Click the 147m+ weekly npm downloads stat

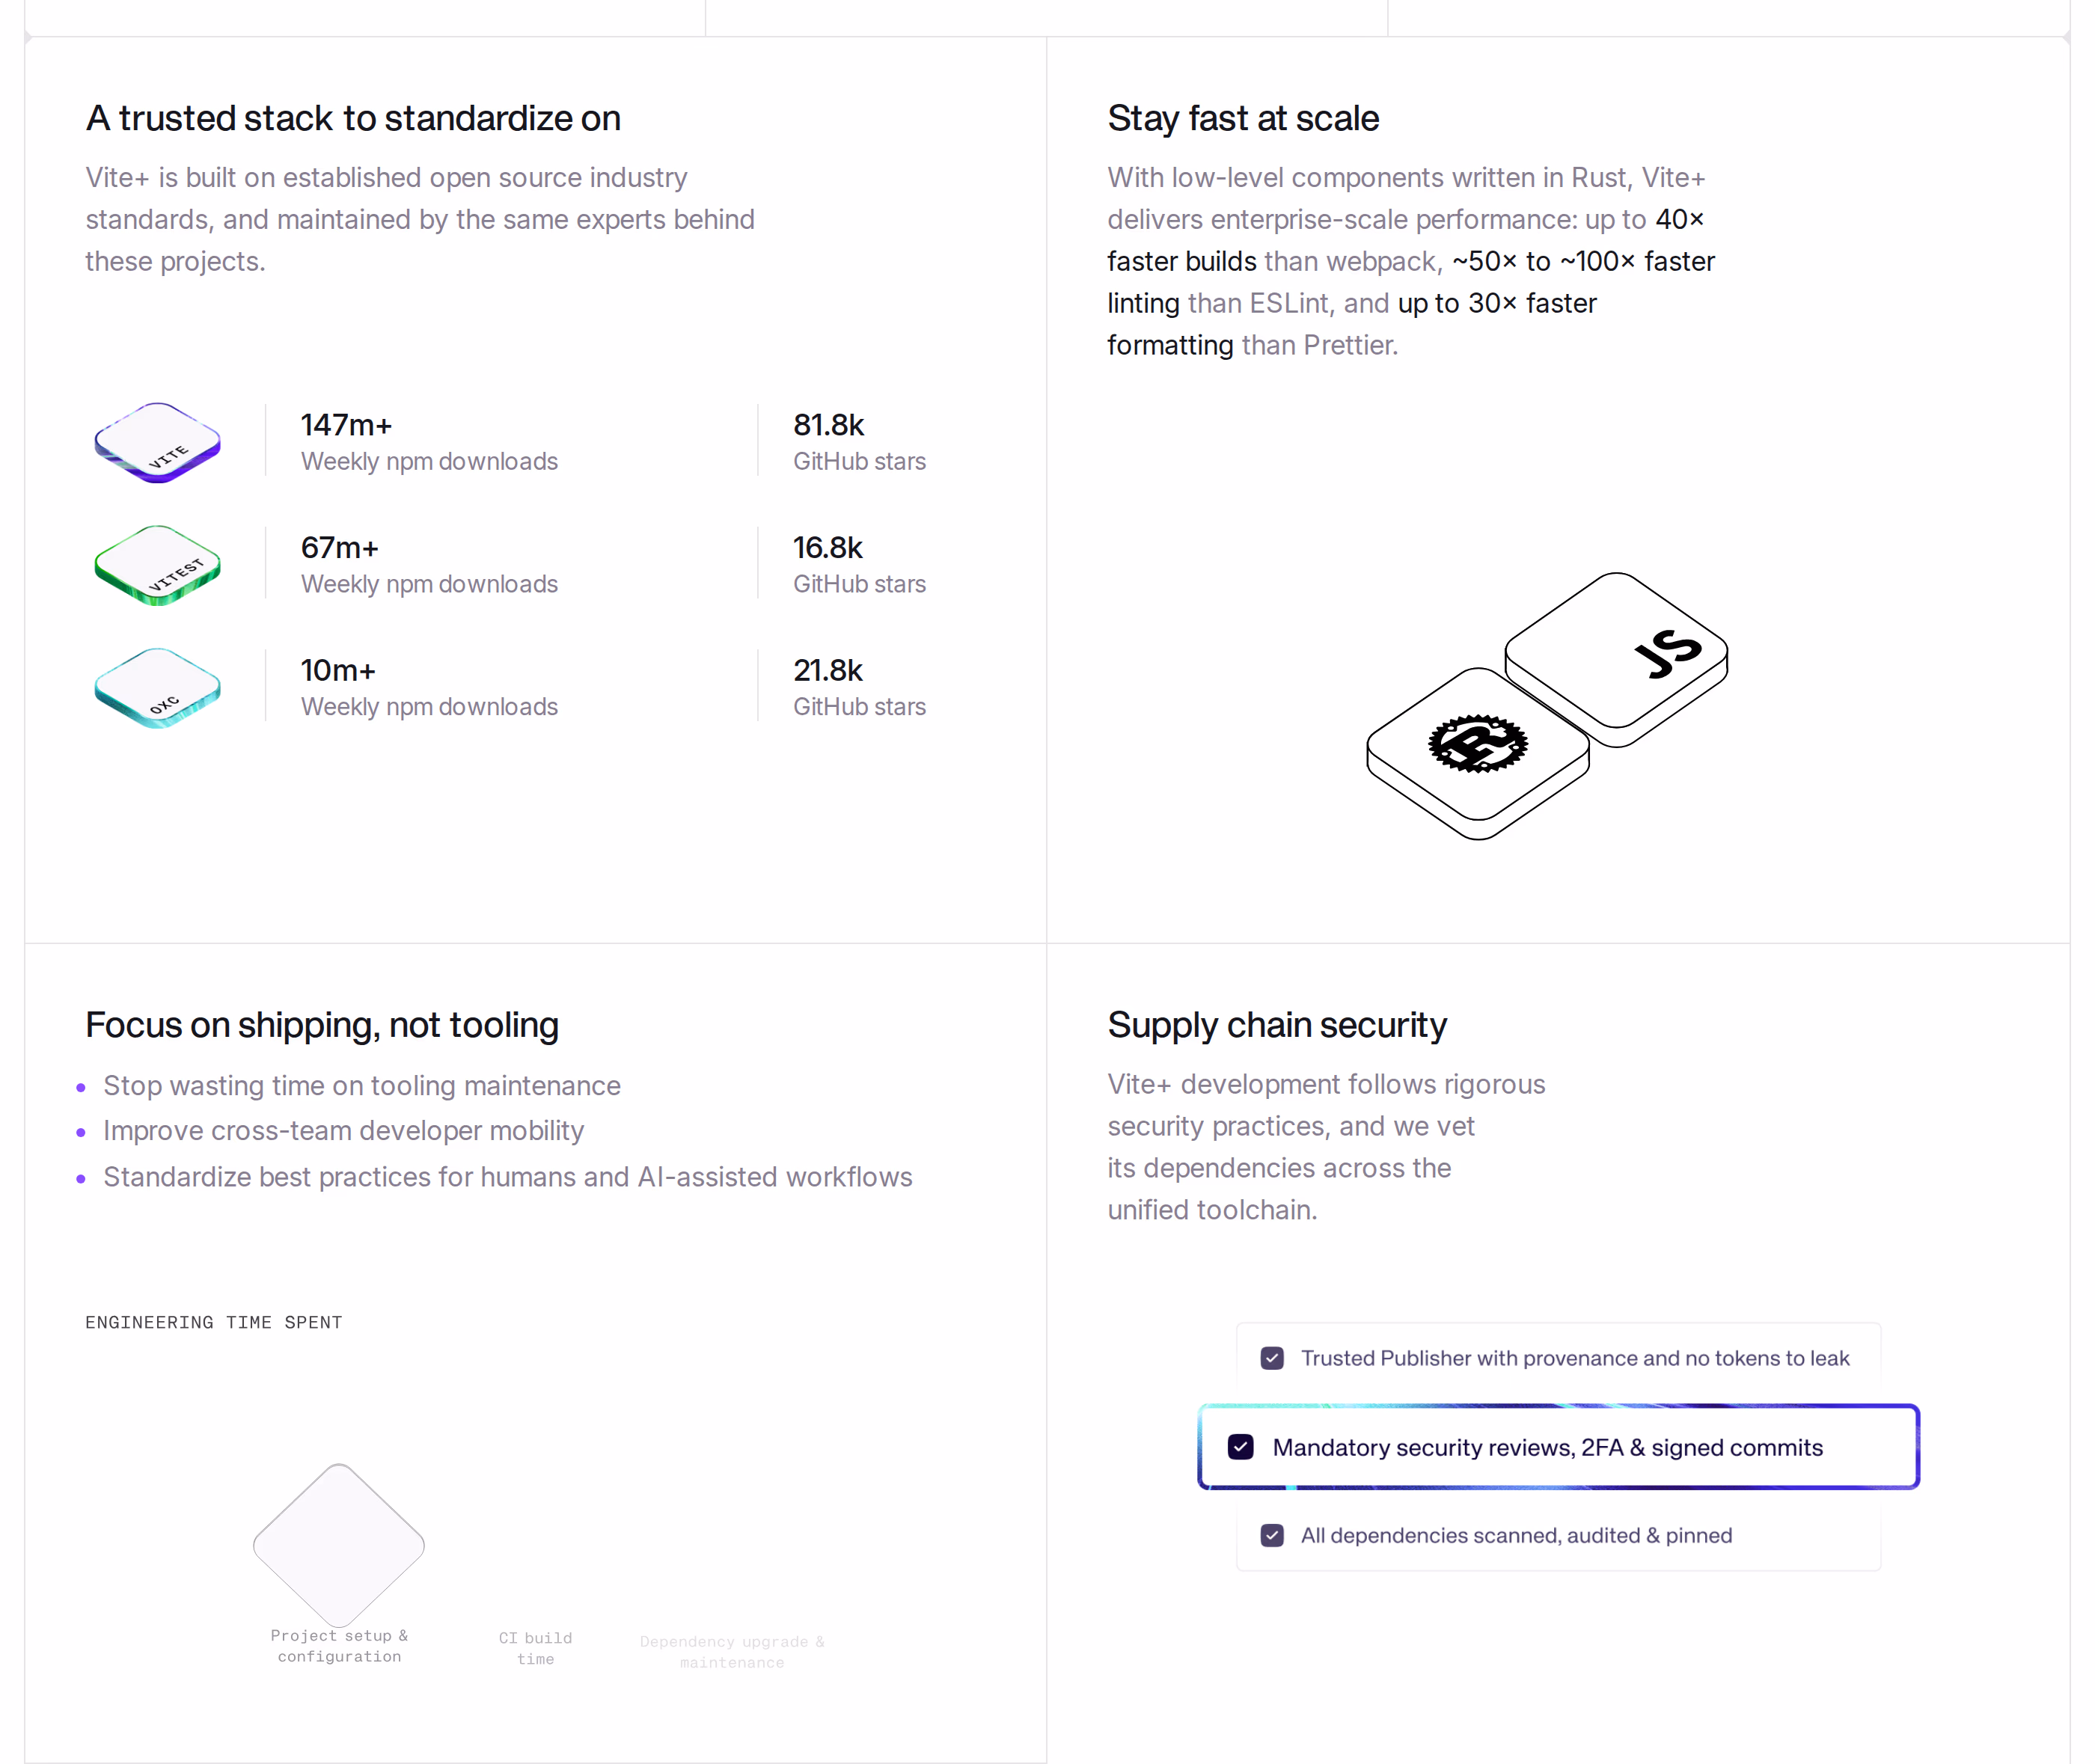pyautogui.click(x=429, y=441)
